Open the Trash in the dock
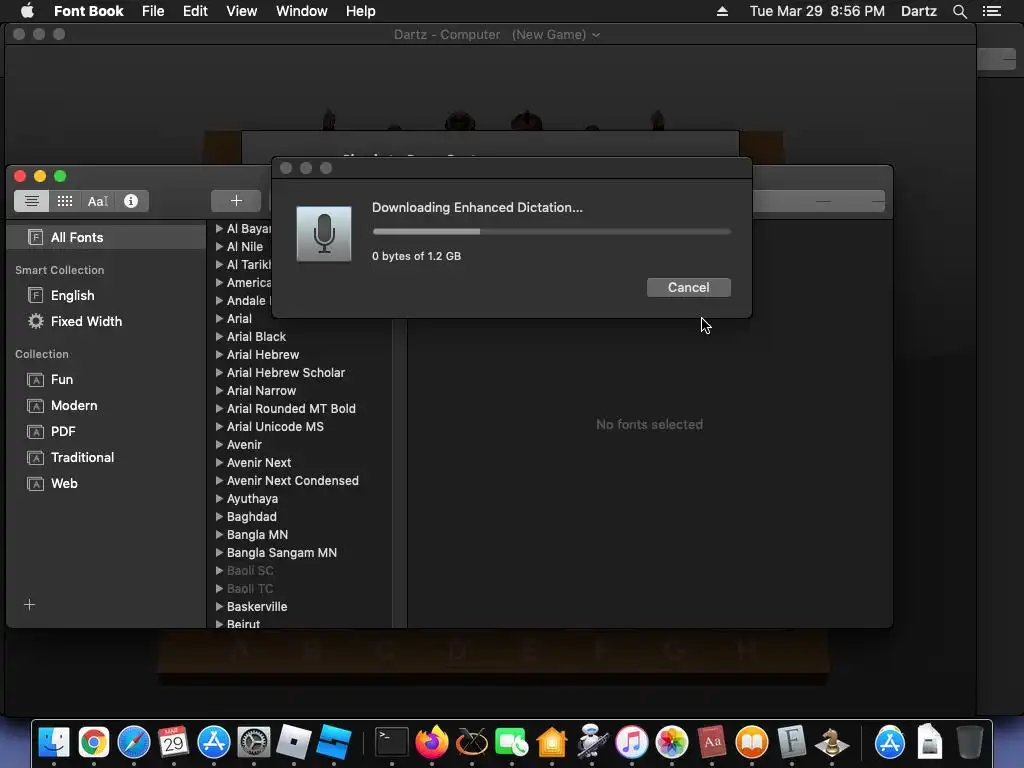 tap(970, 743)
